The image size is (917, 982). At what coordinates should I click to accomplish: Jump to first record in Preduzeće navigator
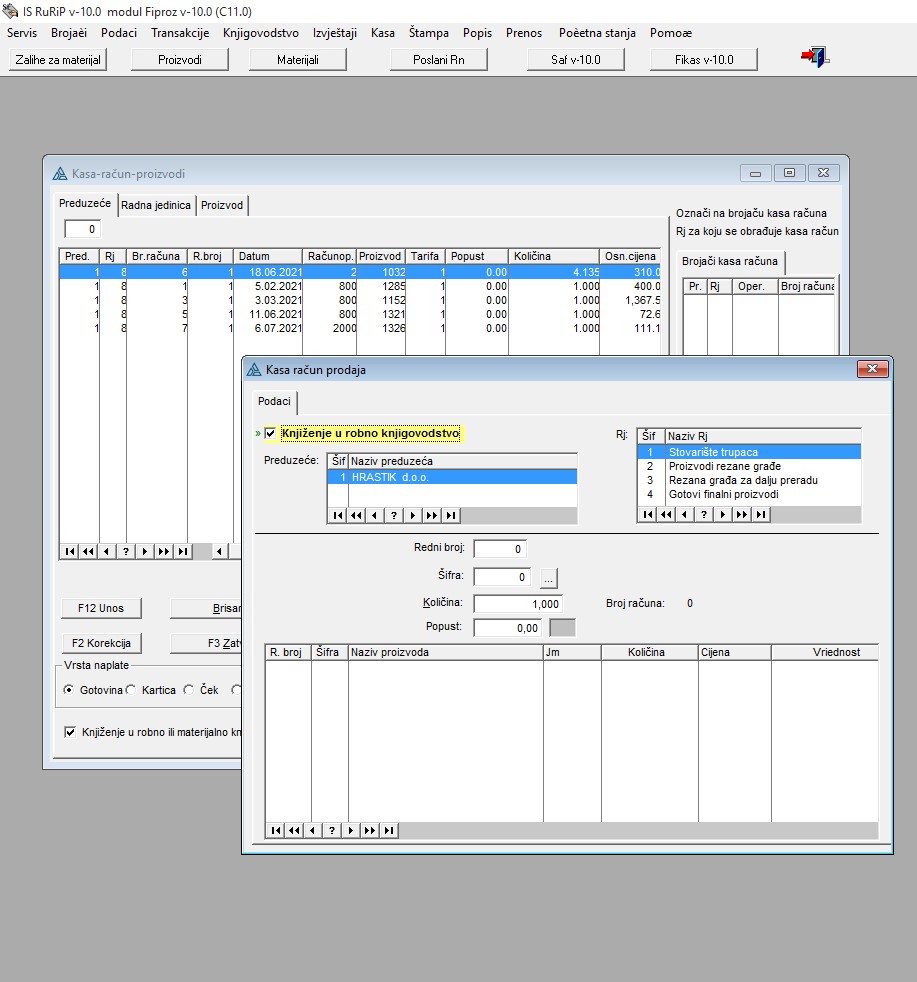point(337,515)
